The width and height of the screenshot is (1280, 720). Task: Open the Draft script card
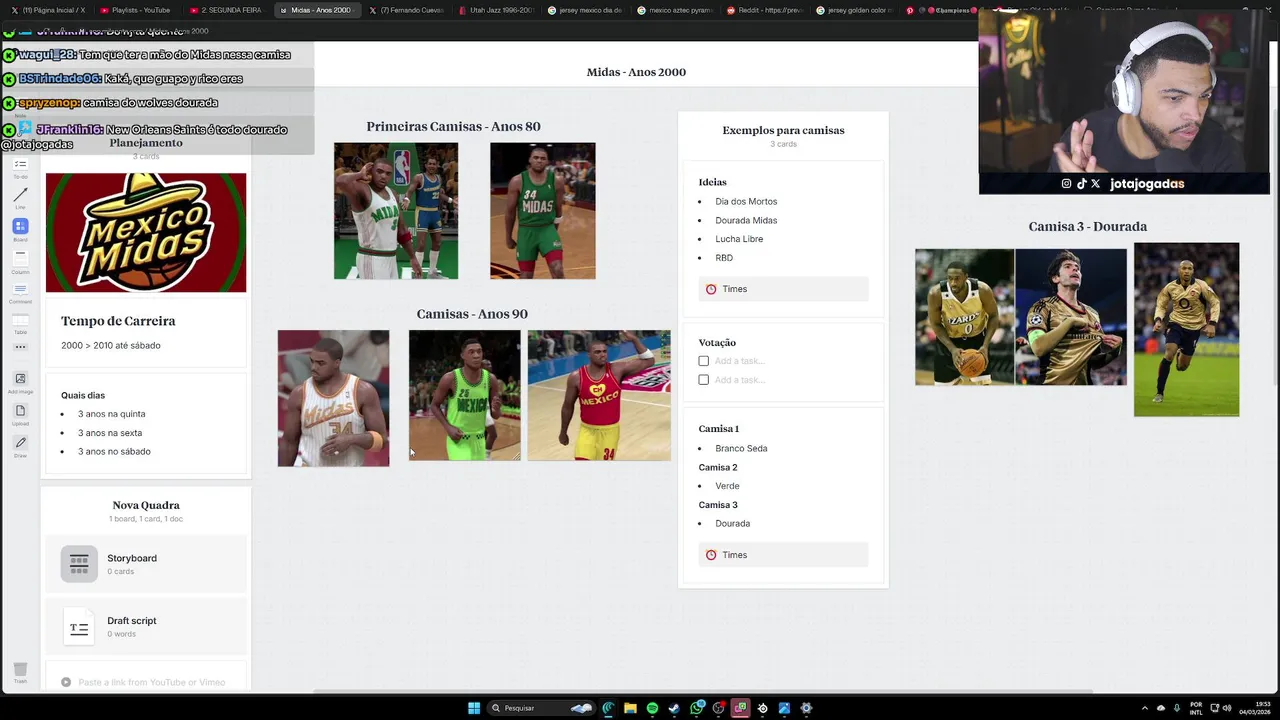146,627
